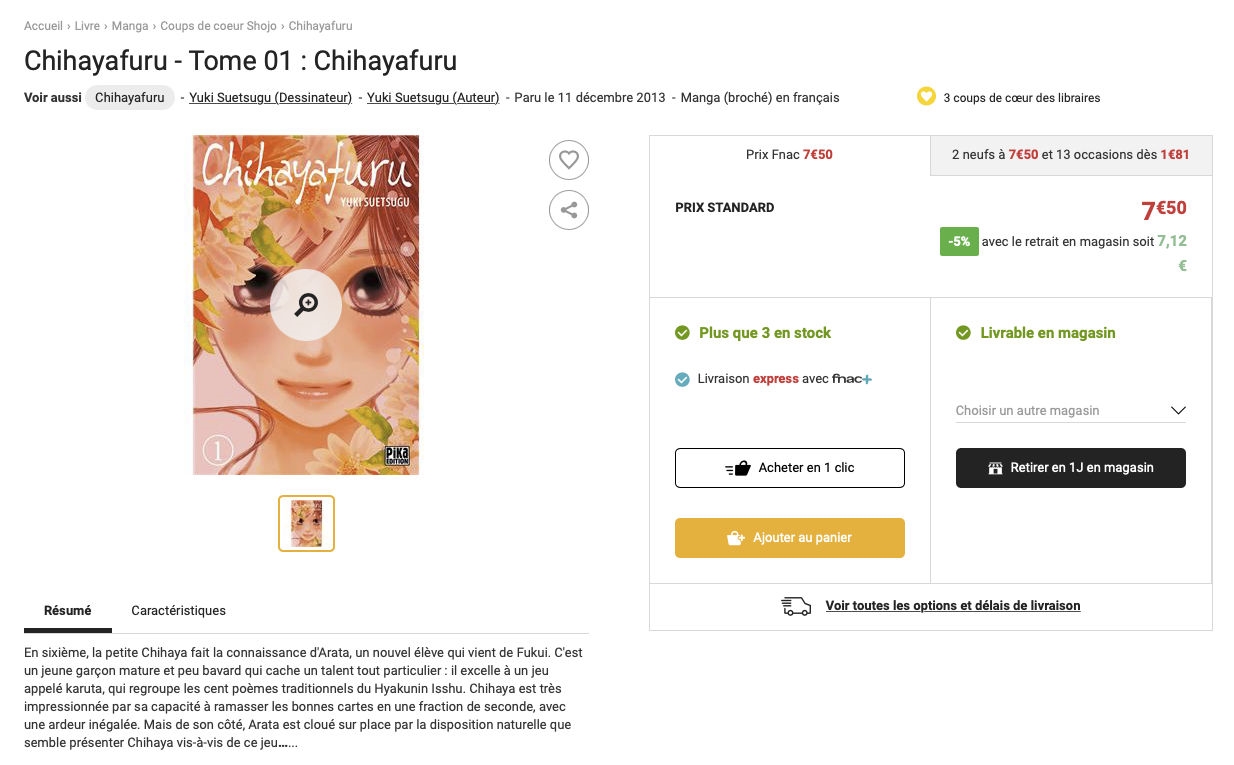
Task: Click 'Retirer en 1J en magasin' button
Action: point(1070,468)
